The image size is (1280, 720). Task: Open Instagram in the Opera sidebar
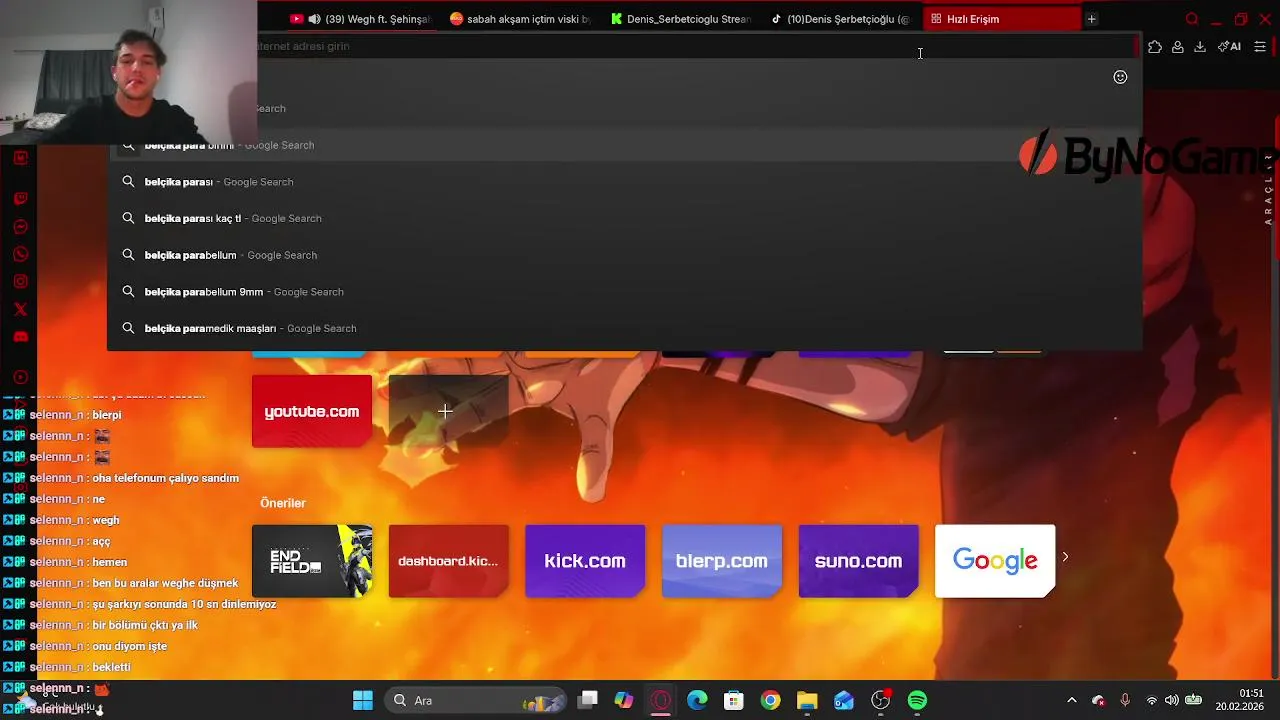tap(20, 282)
